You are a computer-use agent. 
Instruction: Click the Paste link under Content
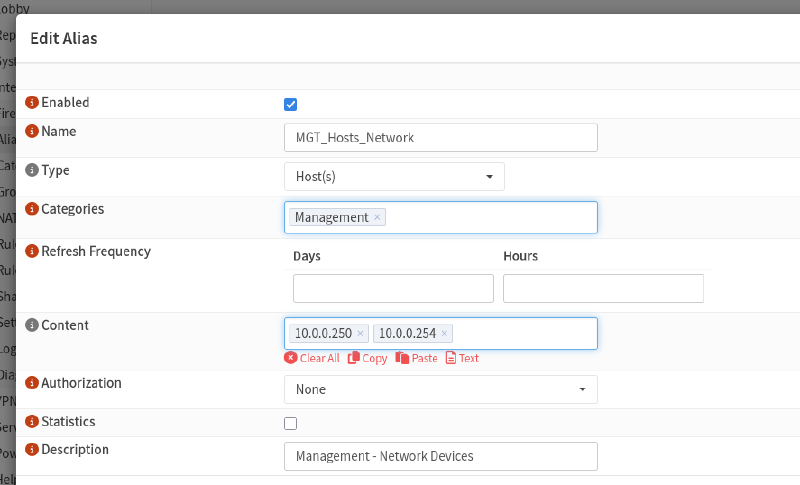(x=416, y=358)
